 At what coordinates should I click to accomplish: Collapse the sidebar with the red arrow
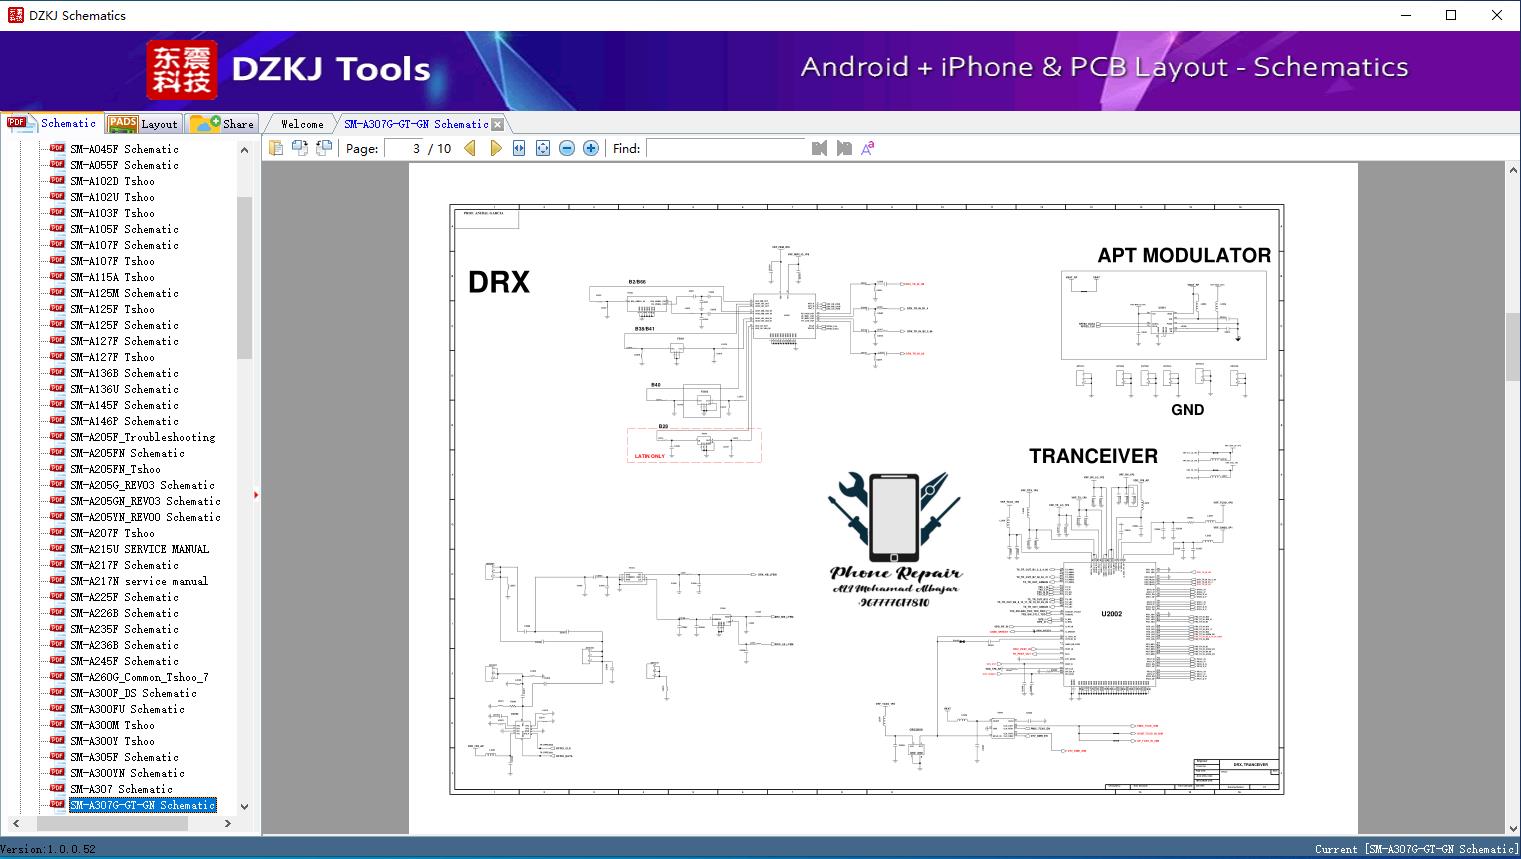point(256,495)
